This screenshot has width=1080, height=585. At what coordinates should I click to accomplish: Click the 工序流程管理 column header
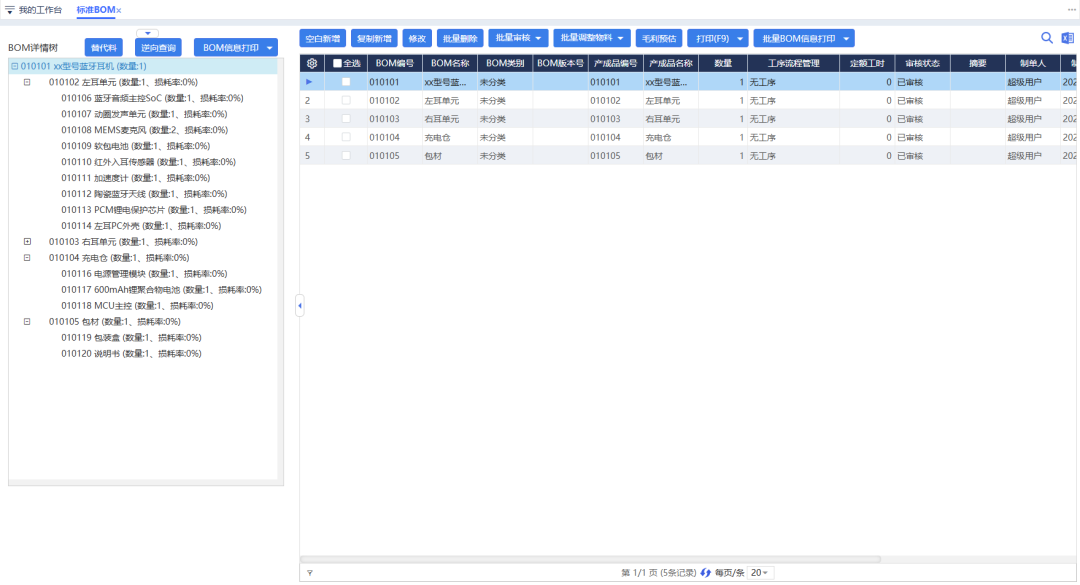coord(793,63)
